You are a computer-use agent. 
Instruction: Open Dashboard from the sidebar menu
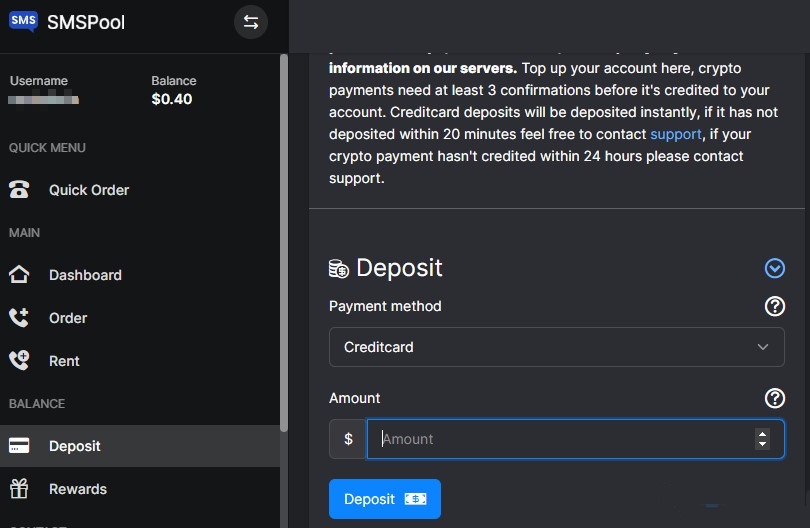[85, 275]
